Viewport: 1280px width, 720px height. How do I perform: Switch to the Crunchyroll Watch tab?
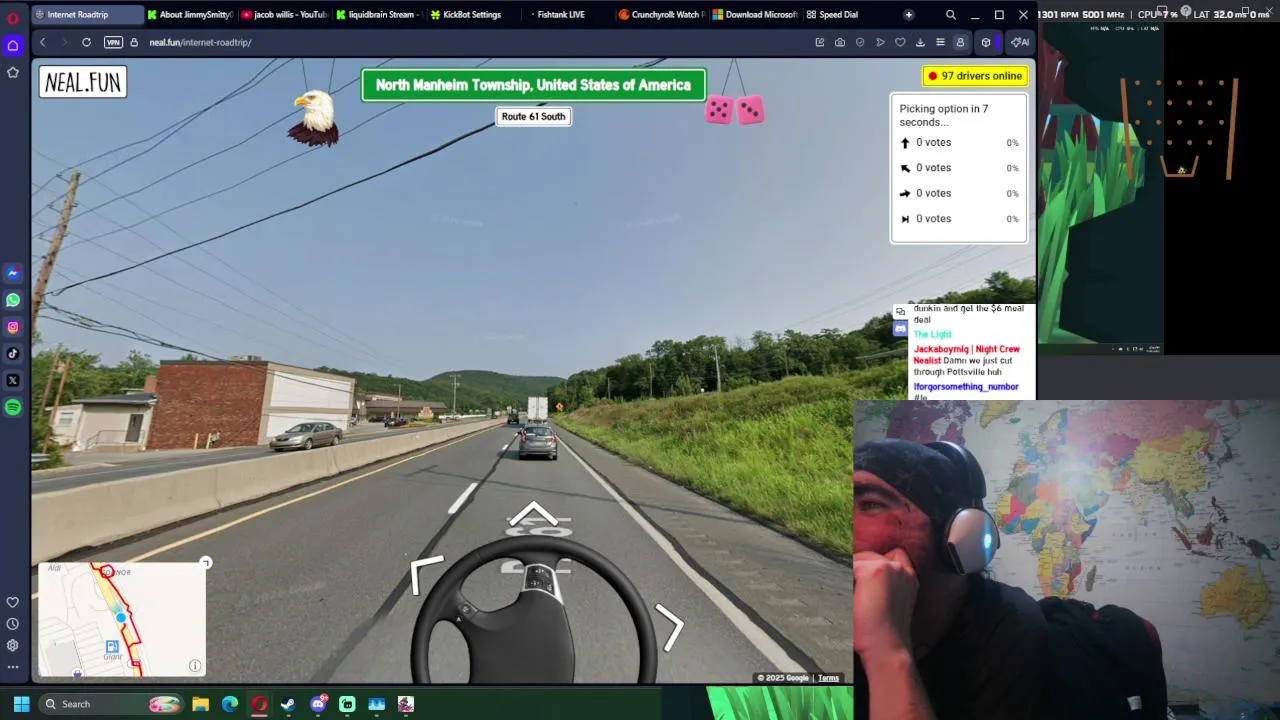660,14
